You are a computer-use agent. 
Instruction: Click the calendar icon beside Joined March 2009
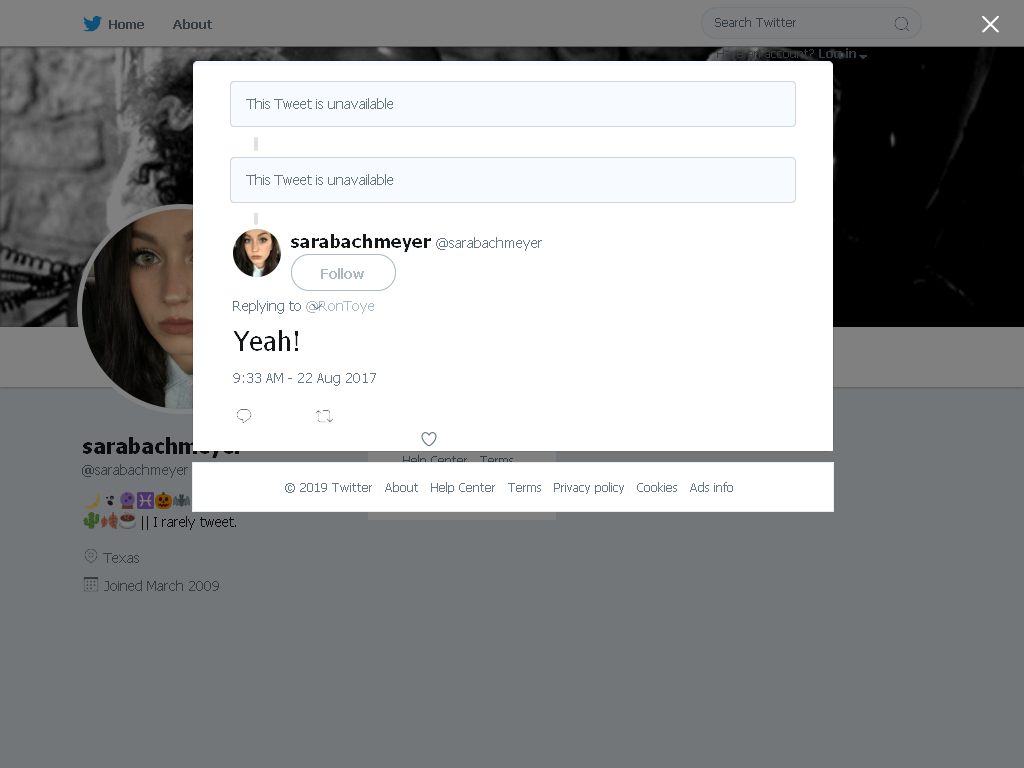91,584
